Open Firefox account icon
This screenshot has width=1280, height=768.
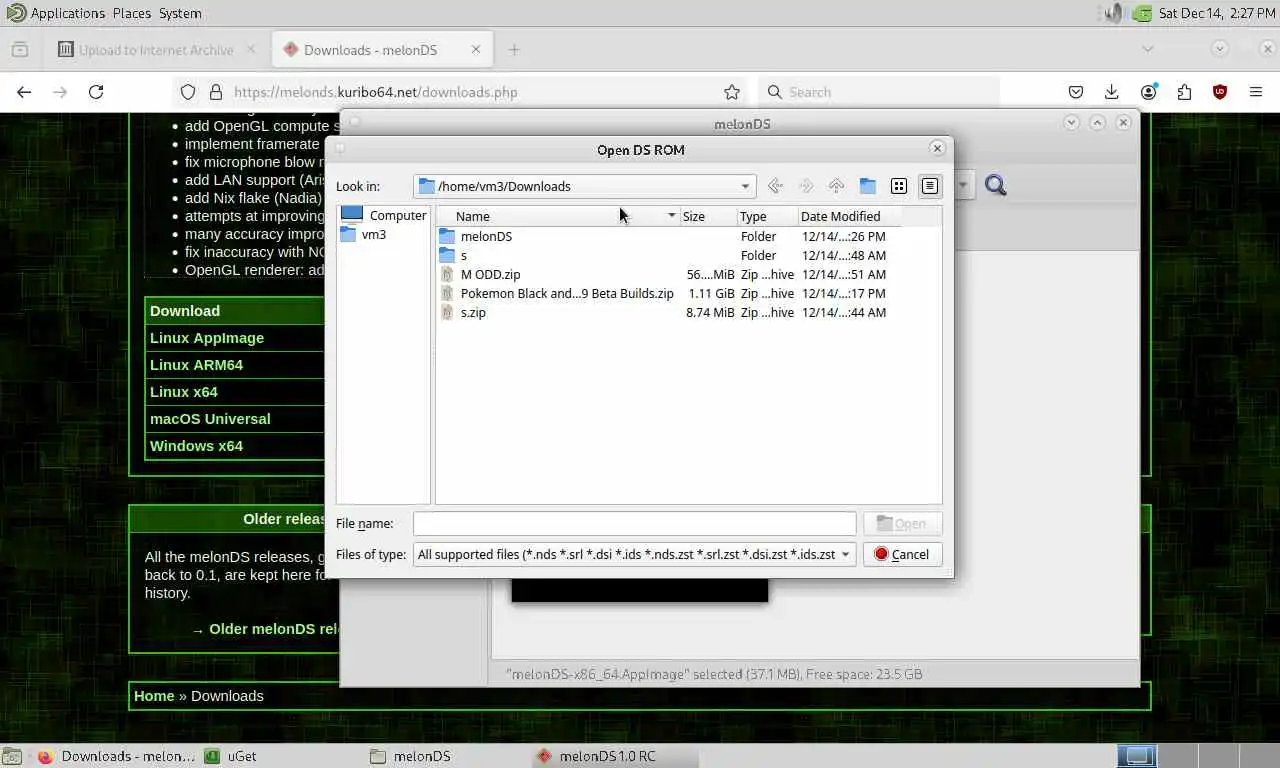pyautogui.click(x=1148, y=92)
